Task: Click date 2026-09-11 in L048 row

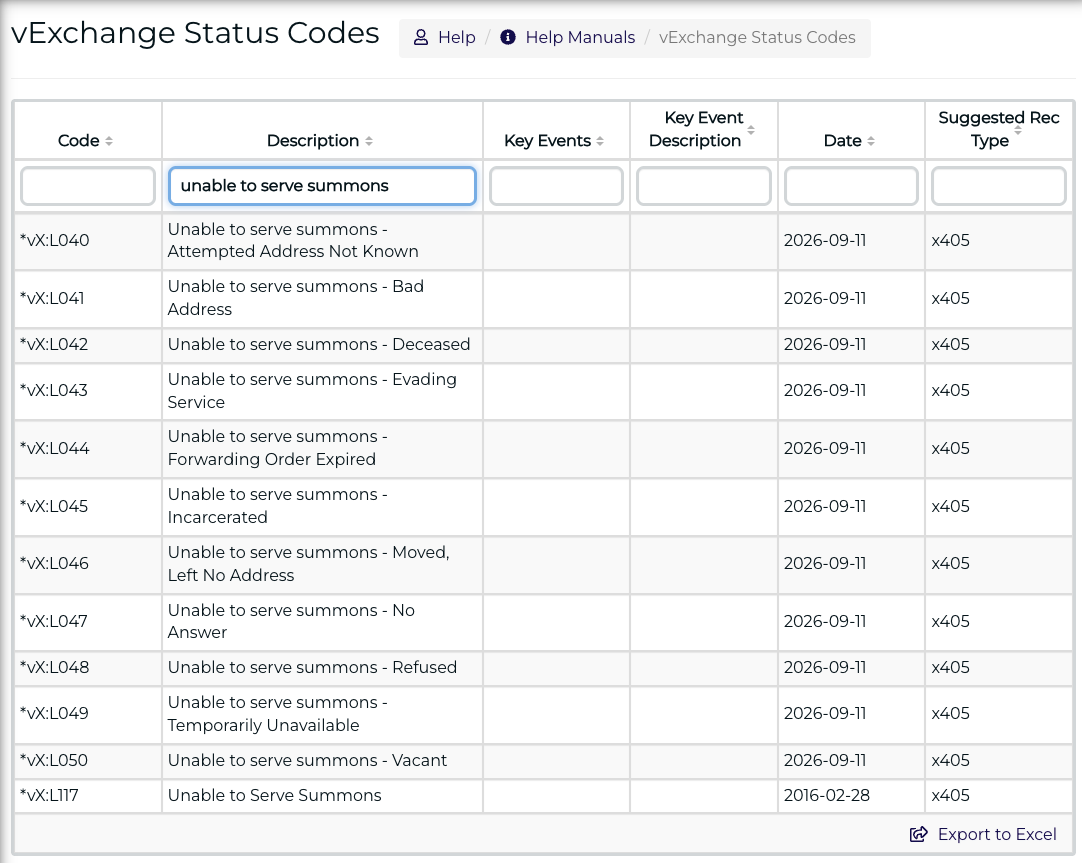Action: [825, 668]
